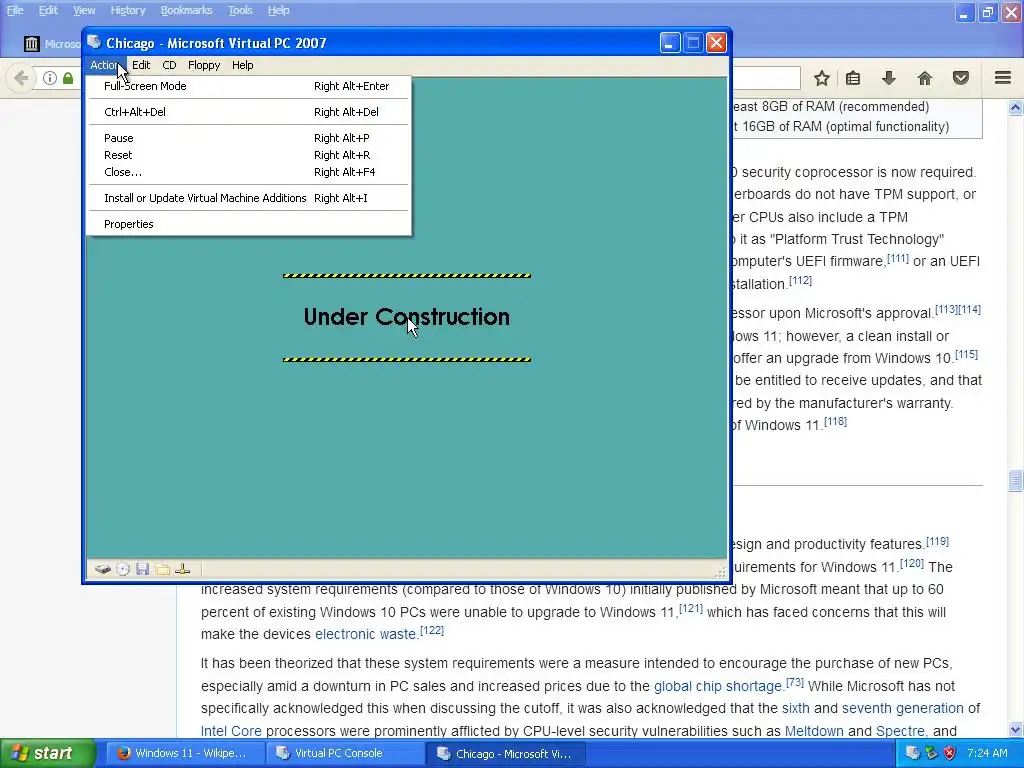Screen dimensions: 1024x768
Task: Open Properties from the Action menu
Action: point(249,225)
